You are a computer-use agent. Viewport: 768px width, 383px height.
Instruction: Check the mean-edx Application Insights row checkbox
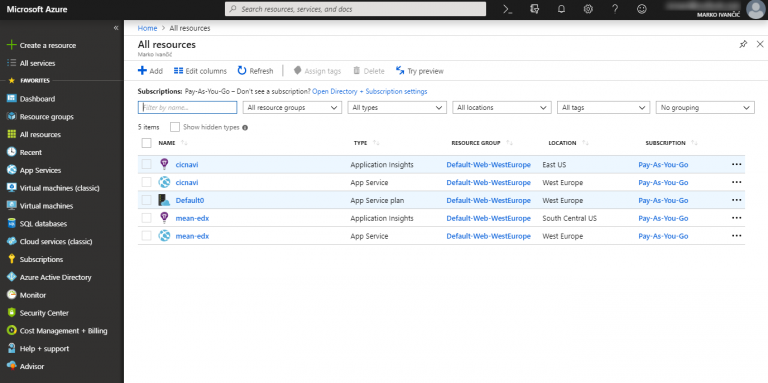coord(146,218)
